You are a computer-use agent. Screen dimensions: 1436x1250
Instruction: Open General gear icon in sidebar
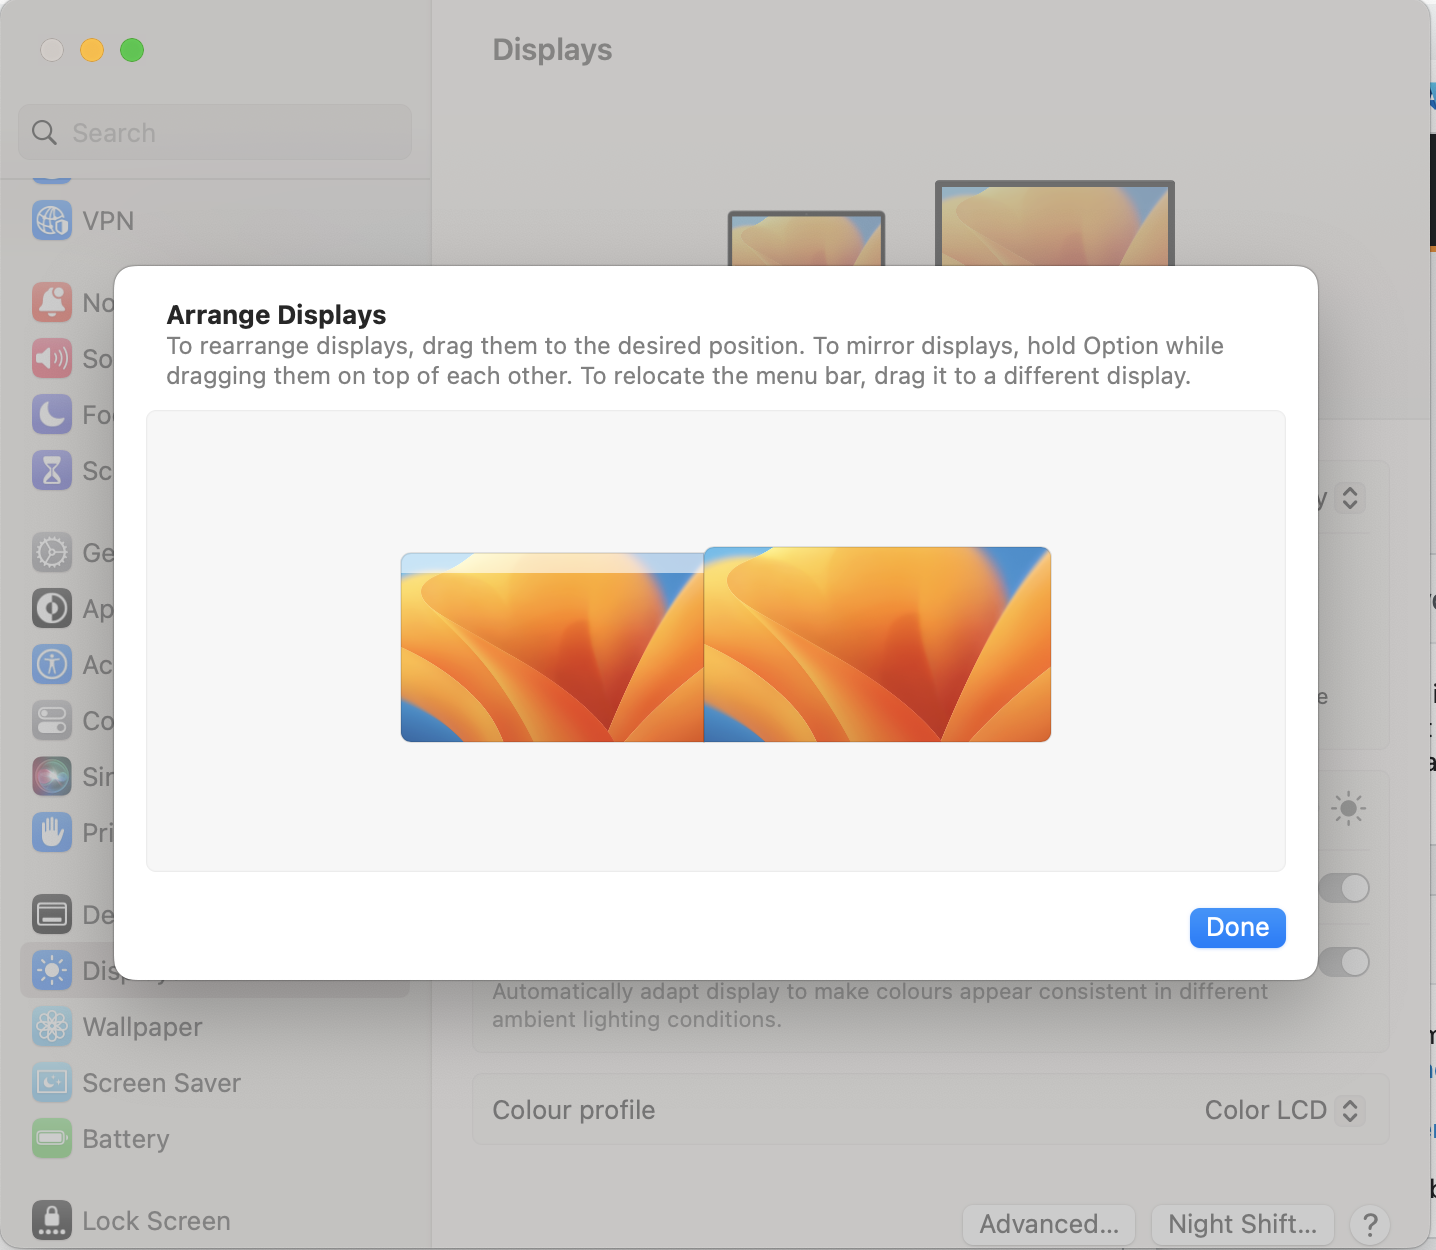click(x=52, y=552)
